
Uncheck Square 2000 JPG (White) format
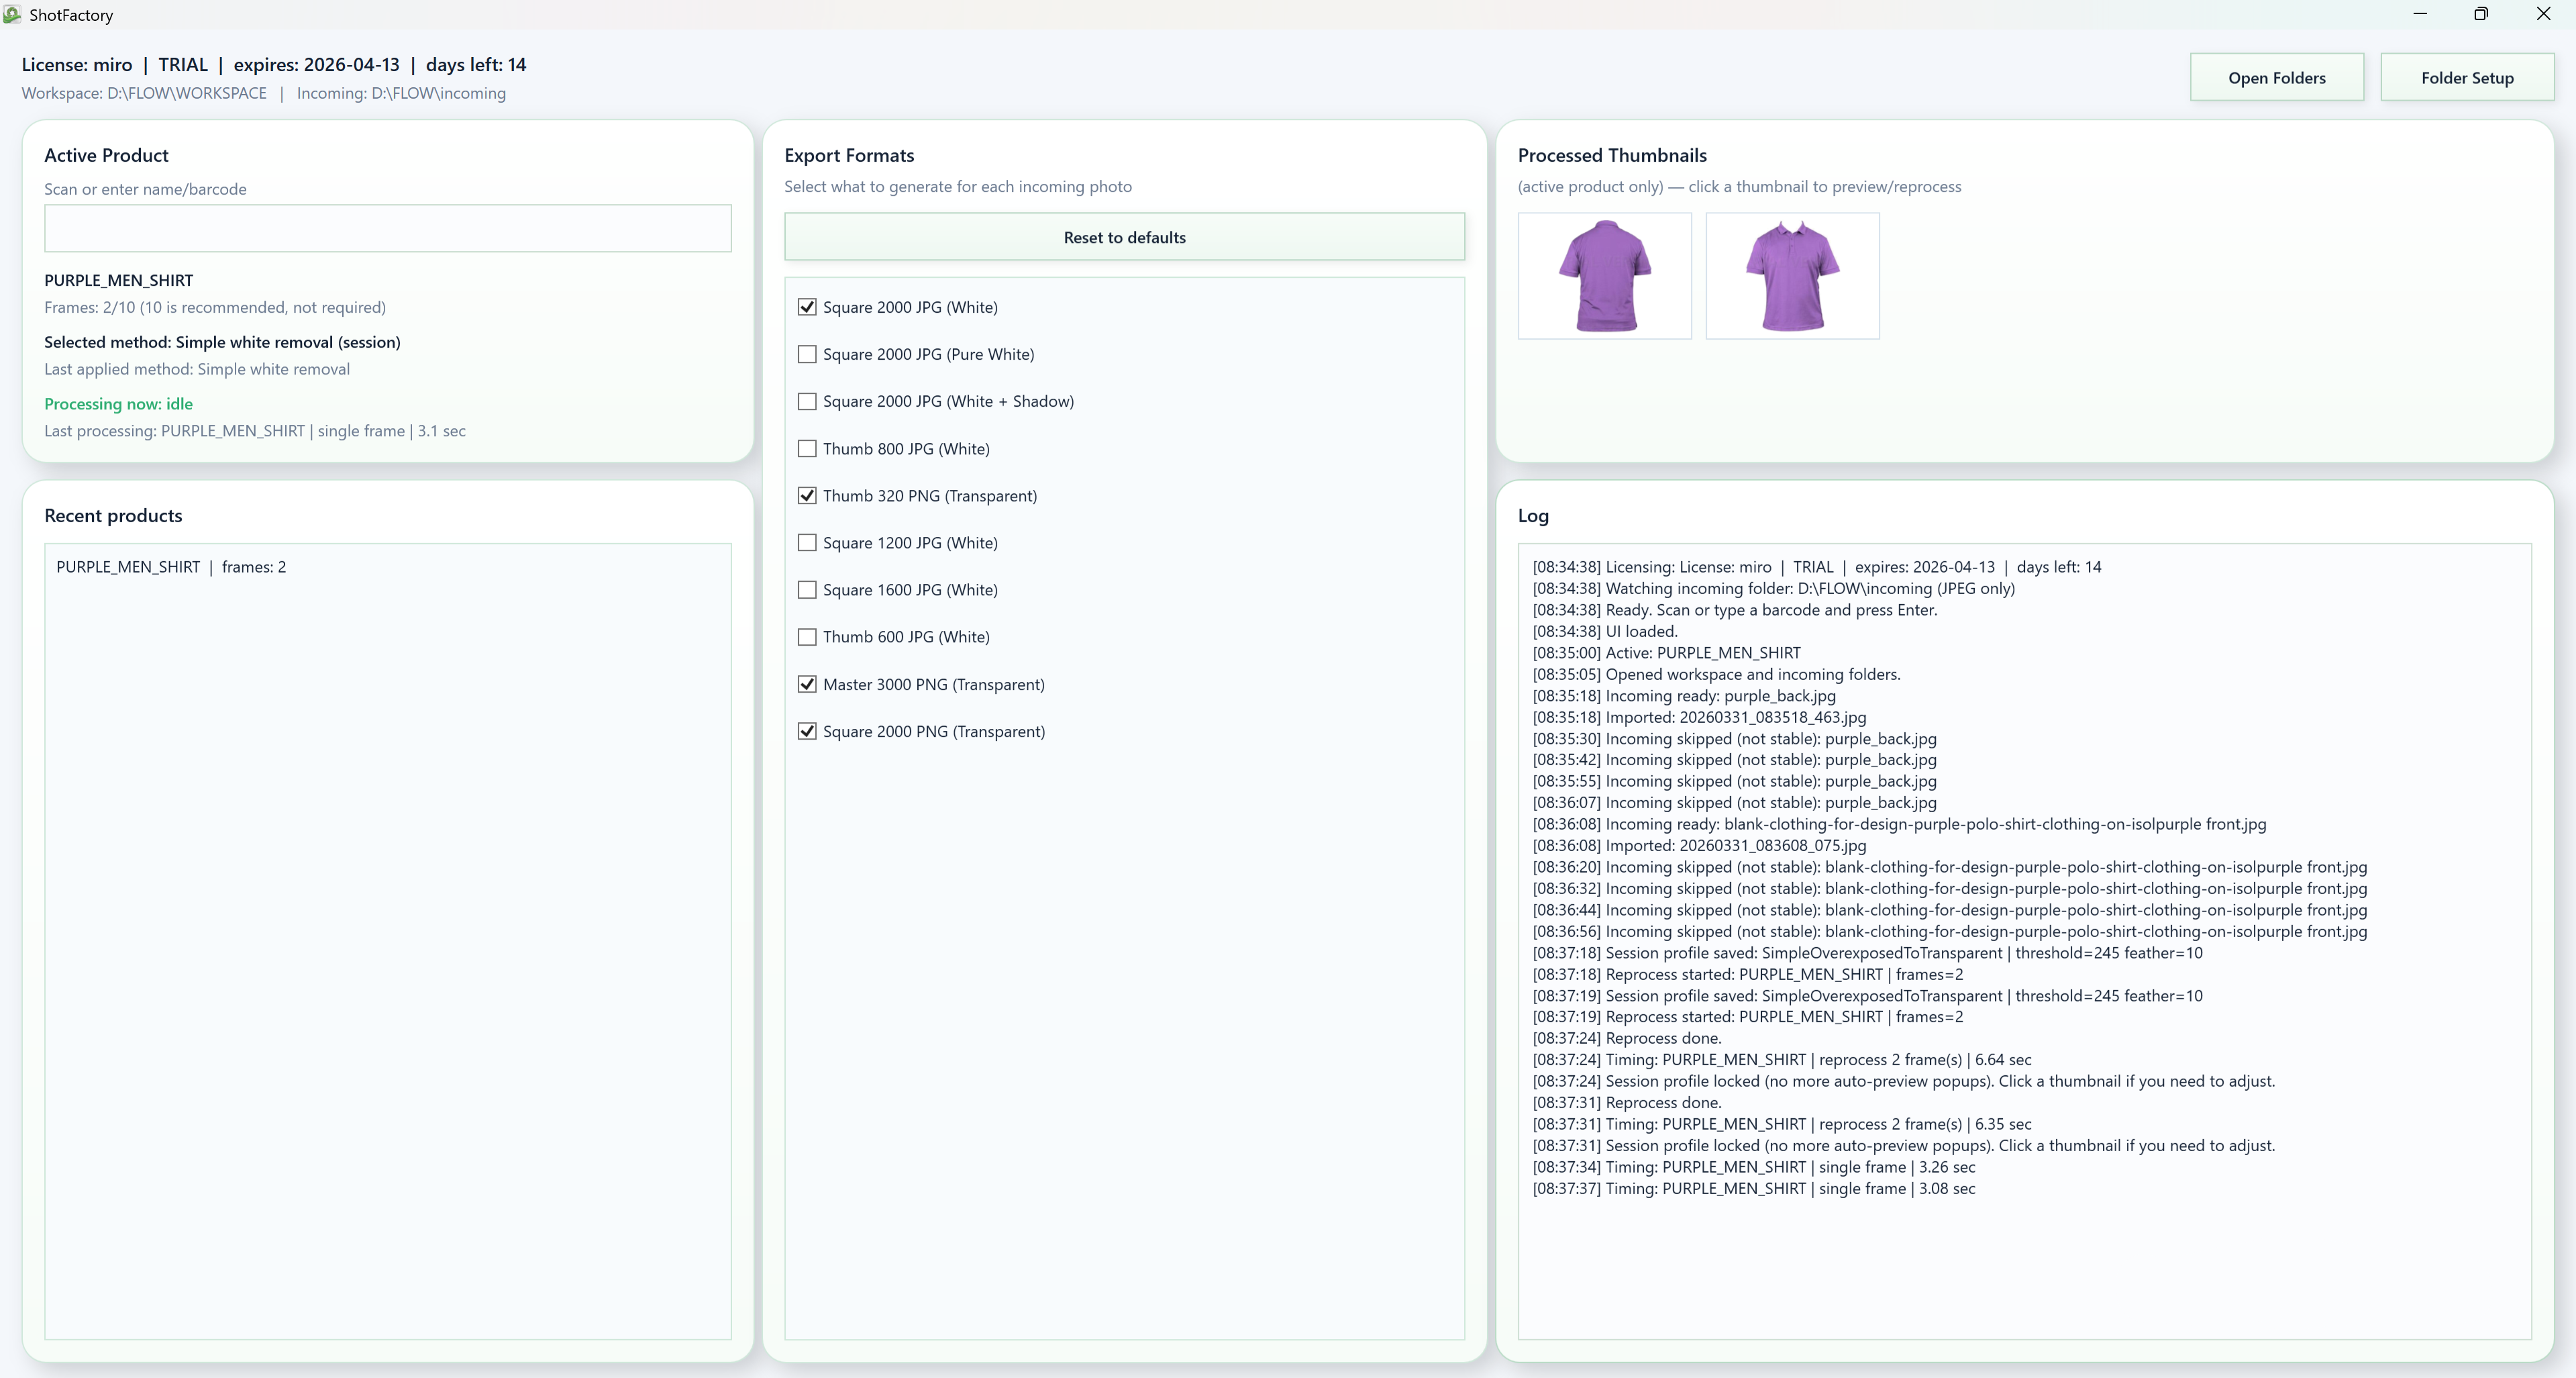[807, 307]
